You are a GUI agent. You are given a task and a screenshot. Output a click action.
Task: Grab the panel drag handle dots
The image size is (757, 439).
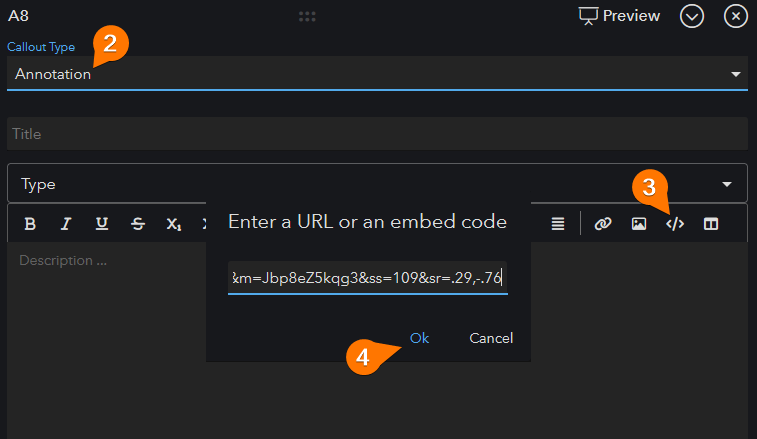307,16
